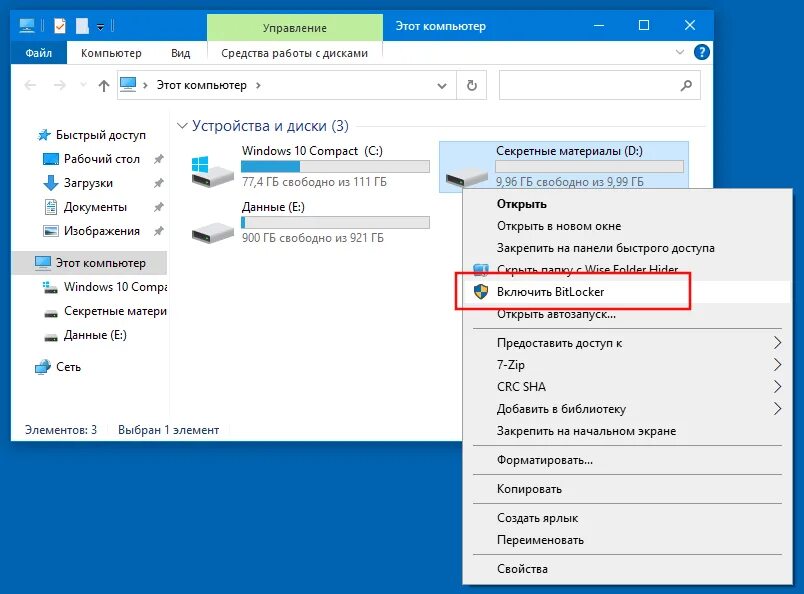Open recent locations dropdown arrow
The height and width of the screenshot is (594, 804).
point(83,85)
